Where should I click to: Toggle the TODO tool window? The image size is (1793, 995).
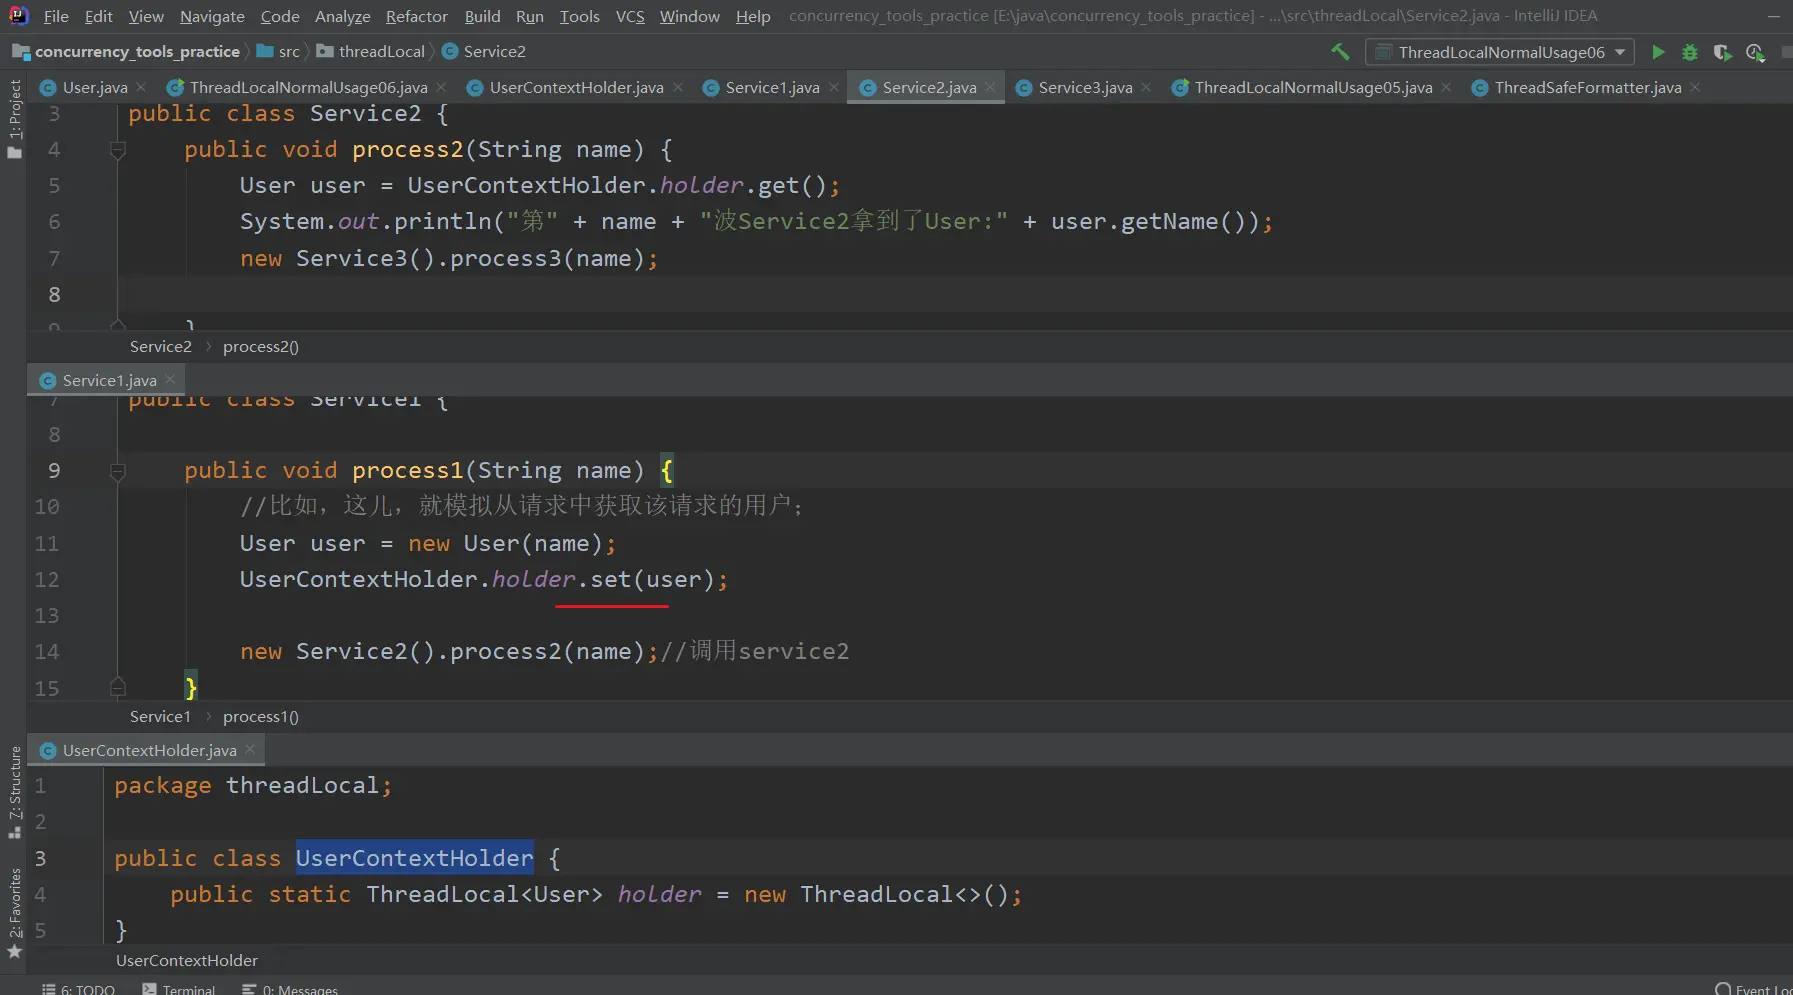79,989
